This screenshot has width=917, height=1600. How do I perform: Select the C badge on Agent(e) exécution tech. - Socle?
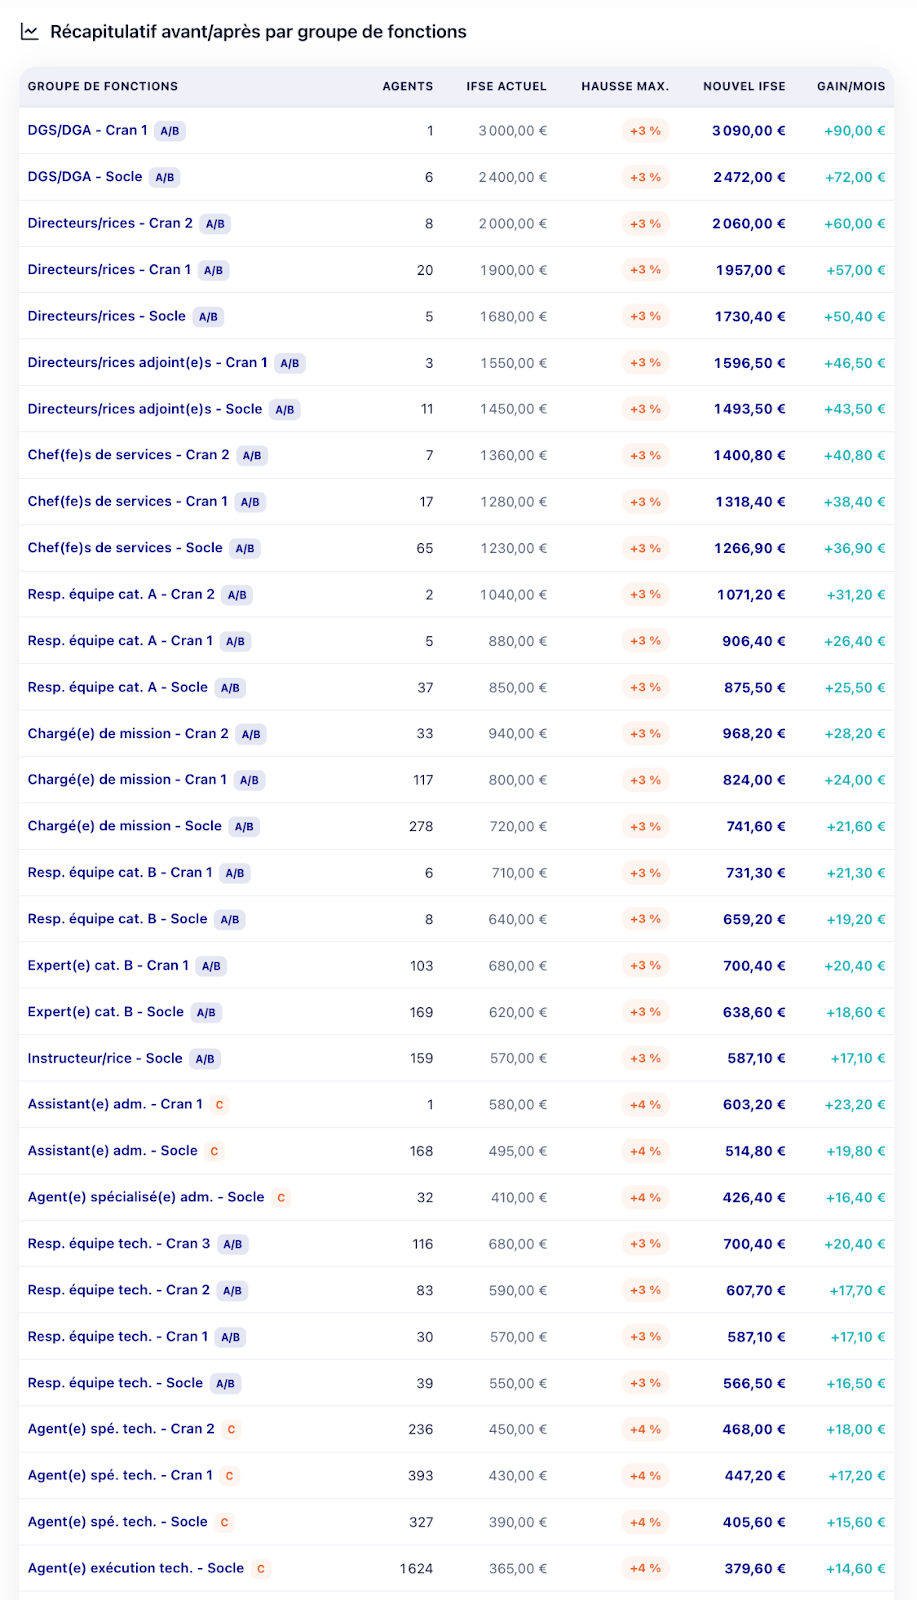pyautogui.click(x=260, y=1569)
